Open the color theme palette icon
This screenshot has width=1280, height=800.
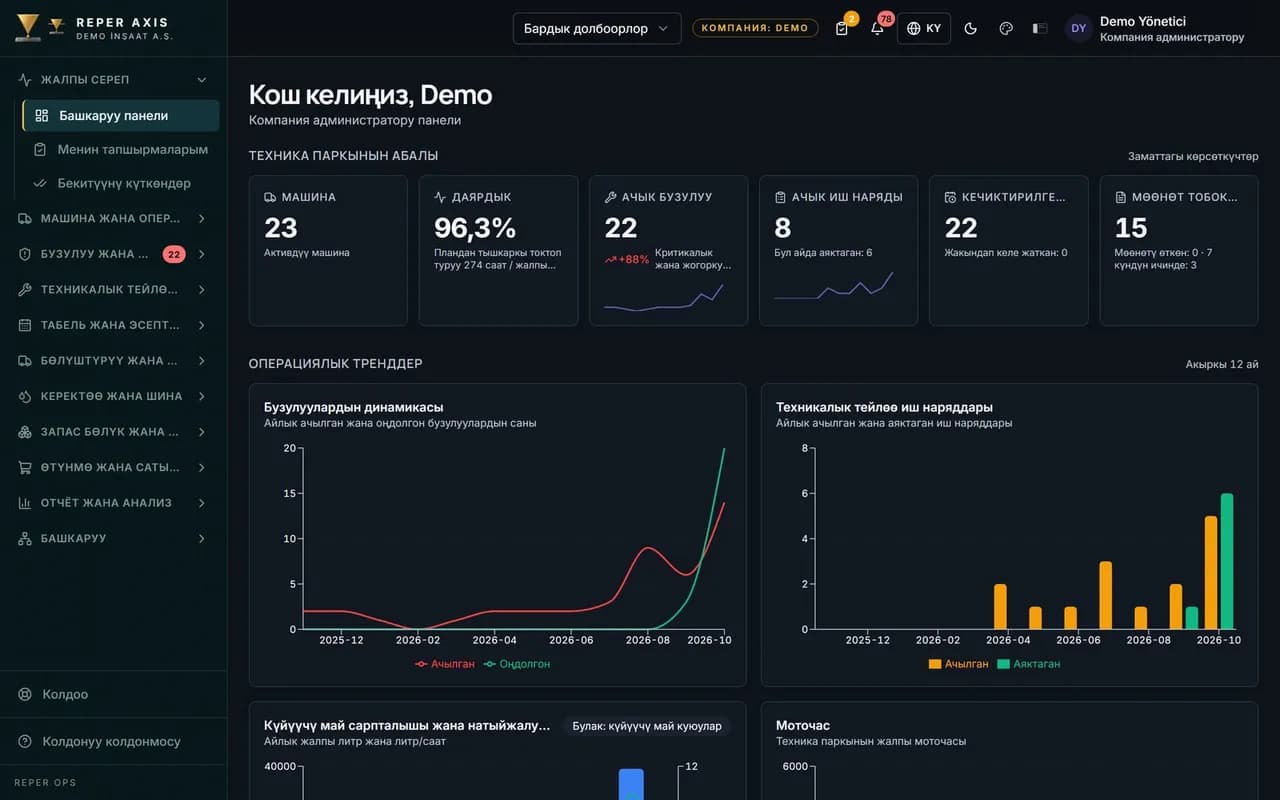pos(1006,28)
